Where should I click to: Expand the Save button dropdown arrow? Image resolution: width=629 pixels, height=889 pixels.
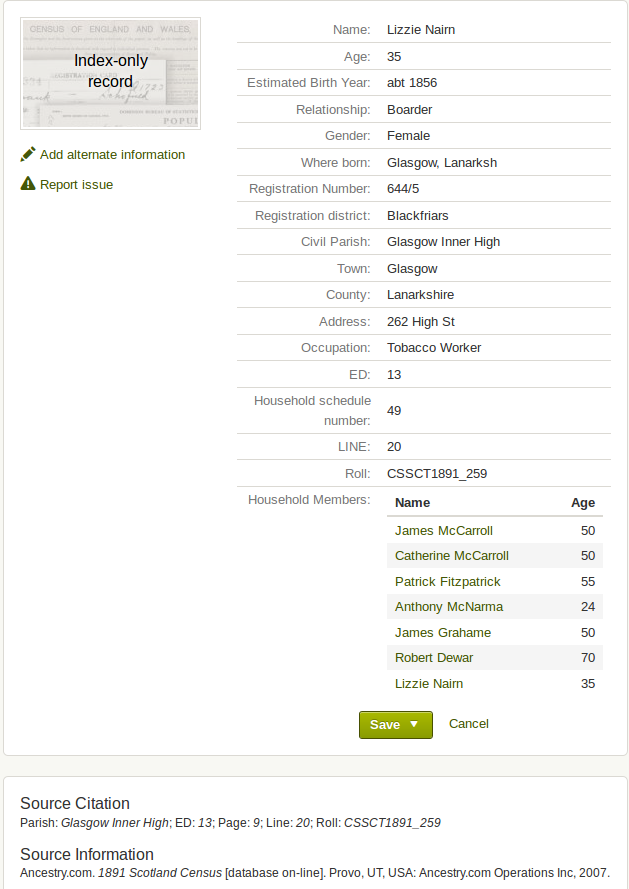414,724
